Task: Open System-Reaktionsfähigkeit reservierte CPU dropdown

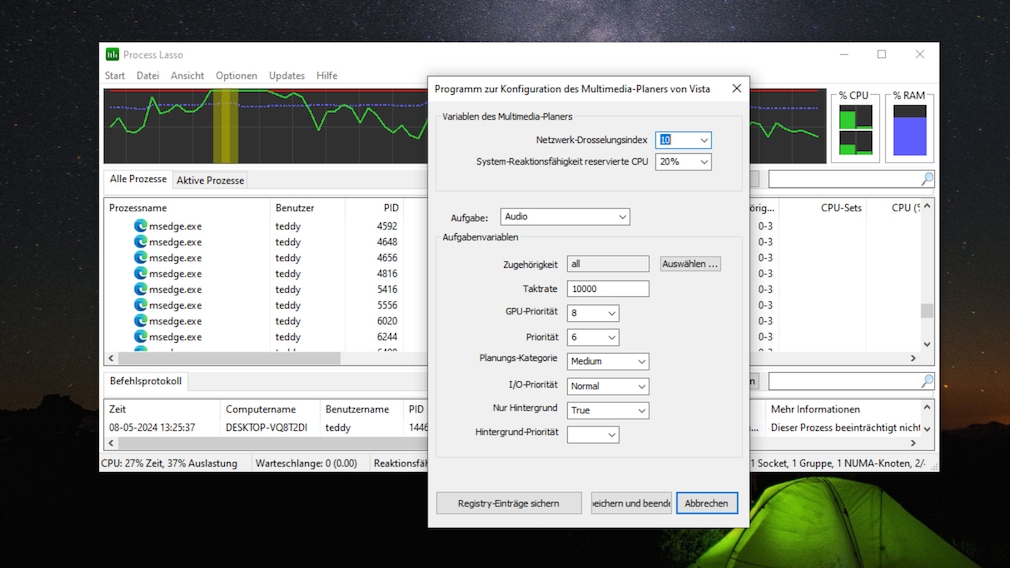Action: tap(704, 162)
